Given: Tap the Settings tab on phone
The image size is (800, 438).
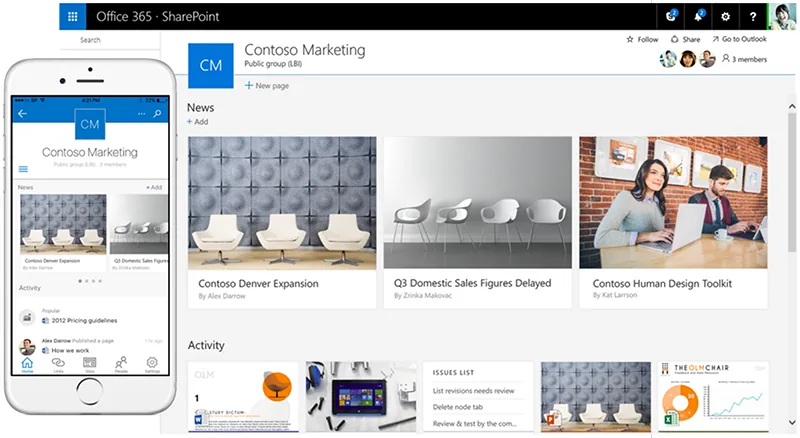Looking at the screenshot, I should [152, 364].
